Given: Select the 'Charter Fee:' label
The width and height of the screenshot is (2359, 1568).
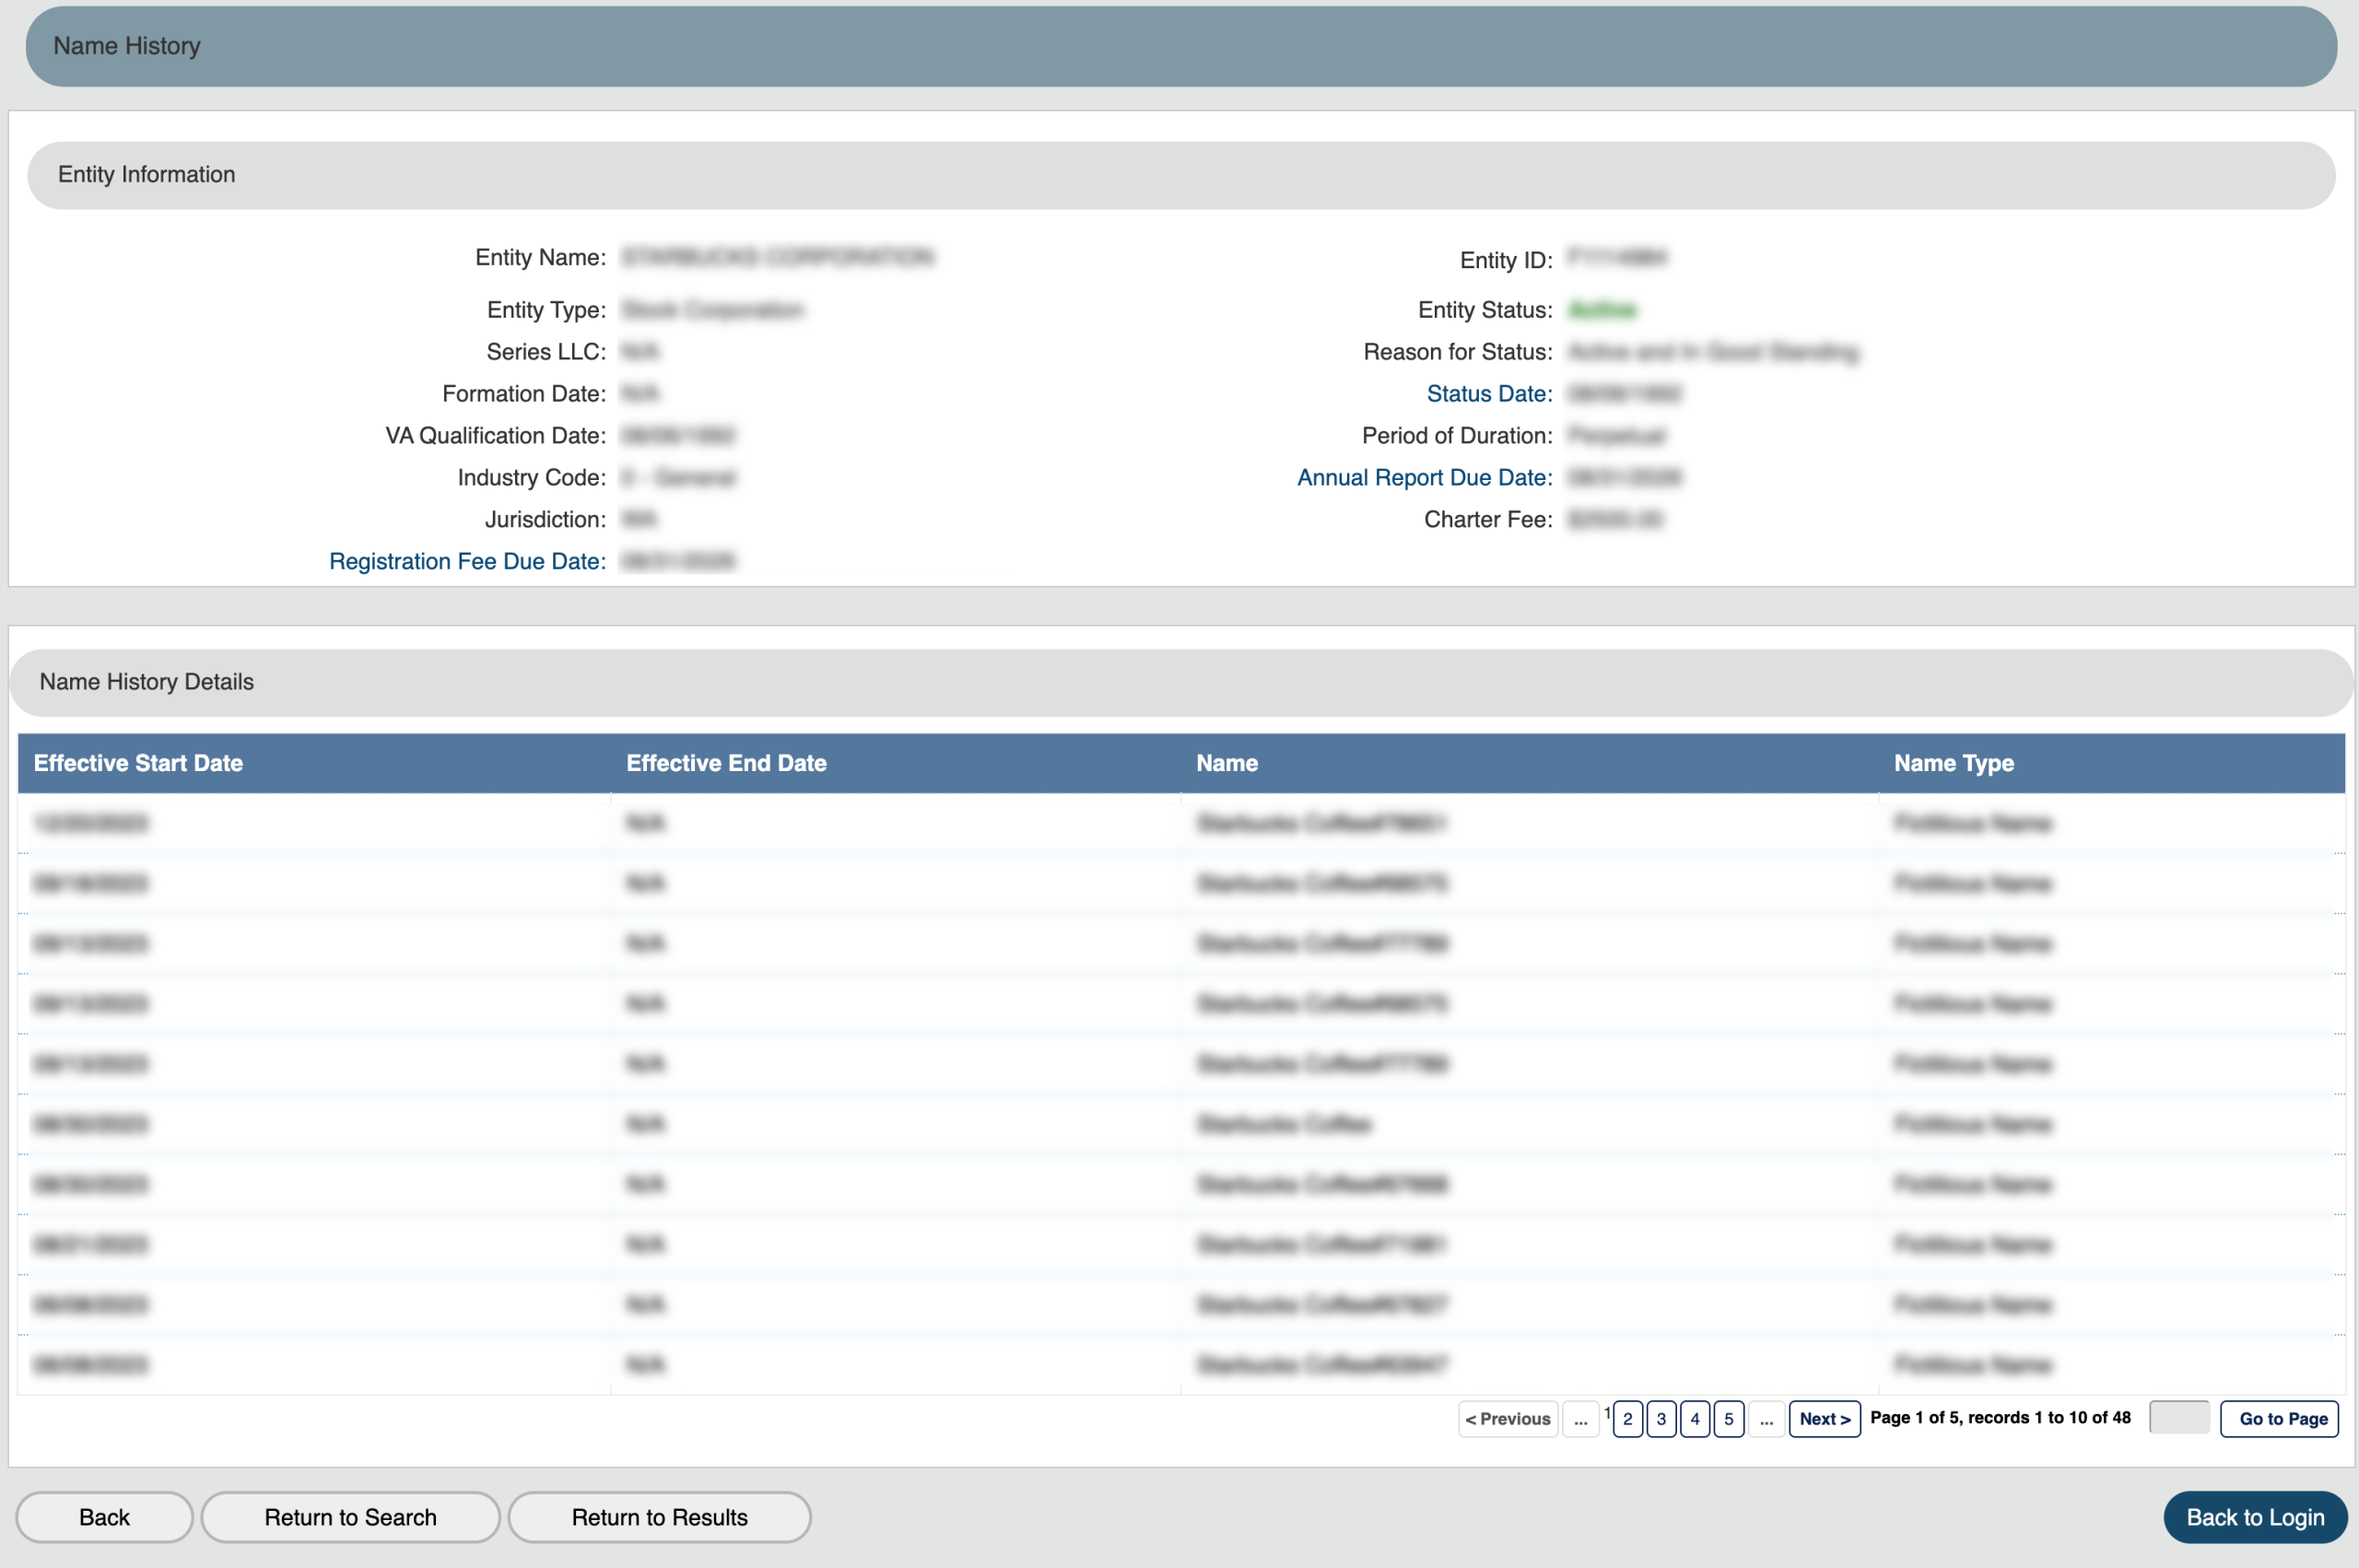Looking at the screenshot, I should click(1488, 520).
